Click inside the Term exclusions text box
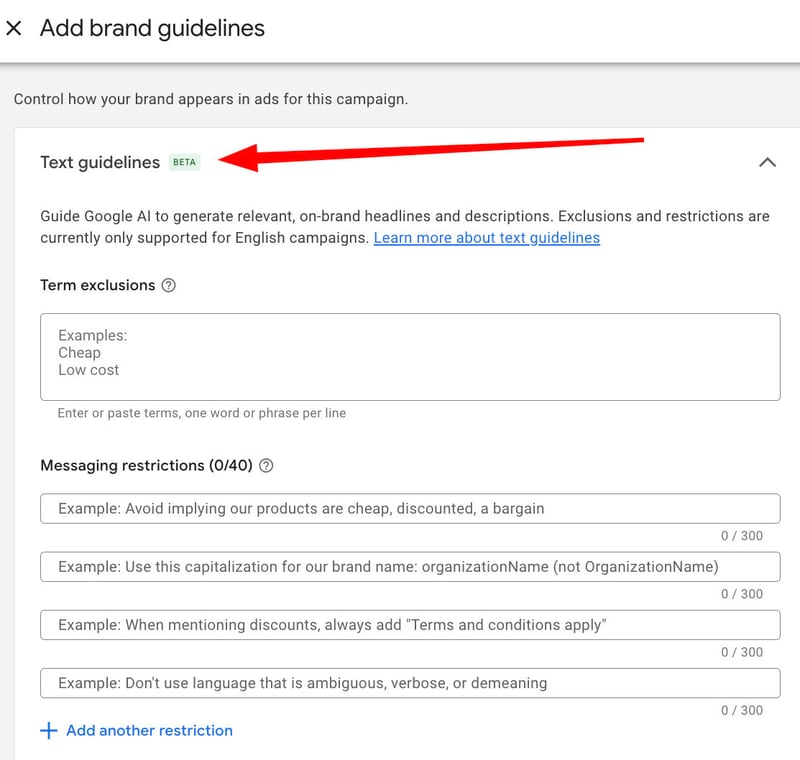Screen dimensions: 800x760 pyautogui.click(x=410, y=356)
